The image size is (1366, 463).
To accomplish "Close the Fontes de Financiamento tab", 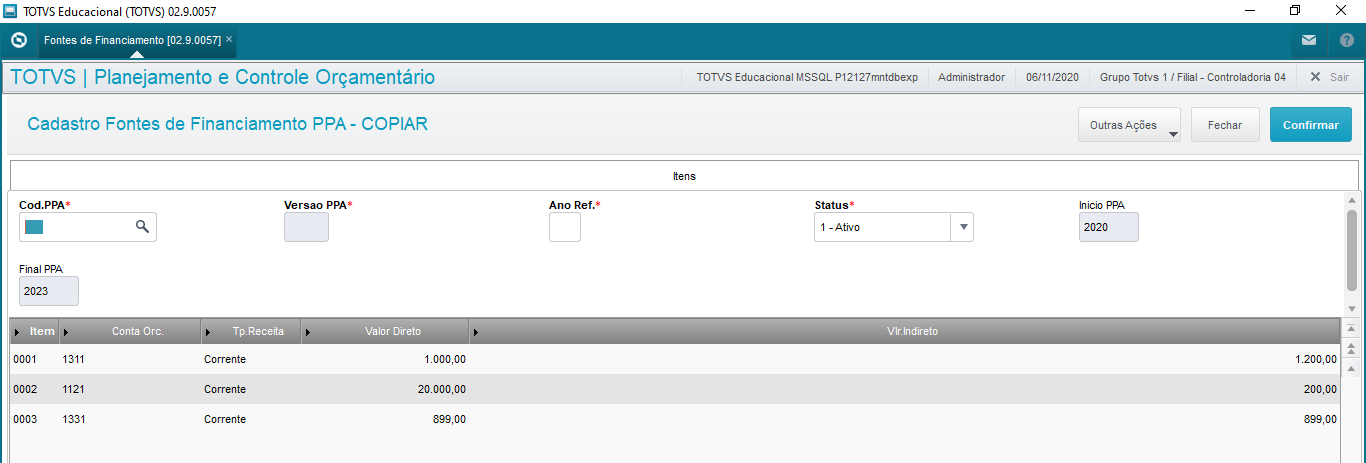I will point(229,40).
